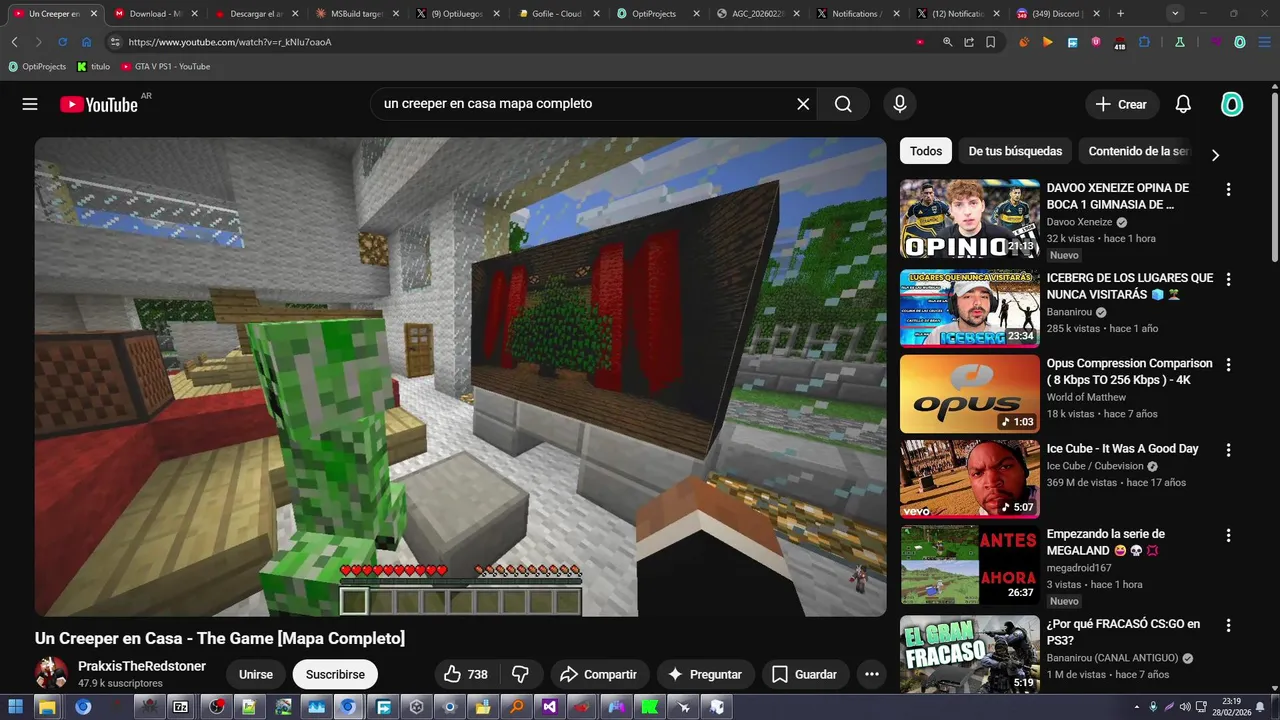Open the YouTube hamburger guide menu
Image resolution: width=1280 pixels, height=720 pixels.
pyautogui.click(x=30, y=104)
